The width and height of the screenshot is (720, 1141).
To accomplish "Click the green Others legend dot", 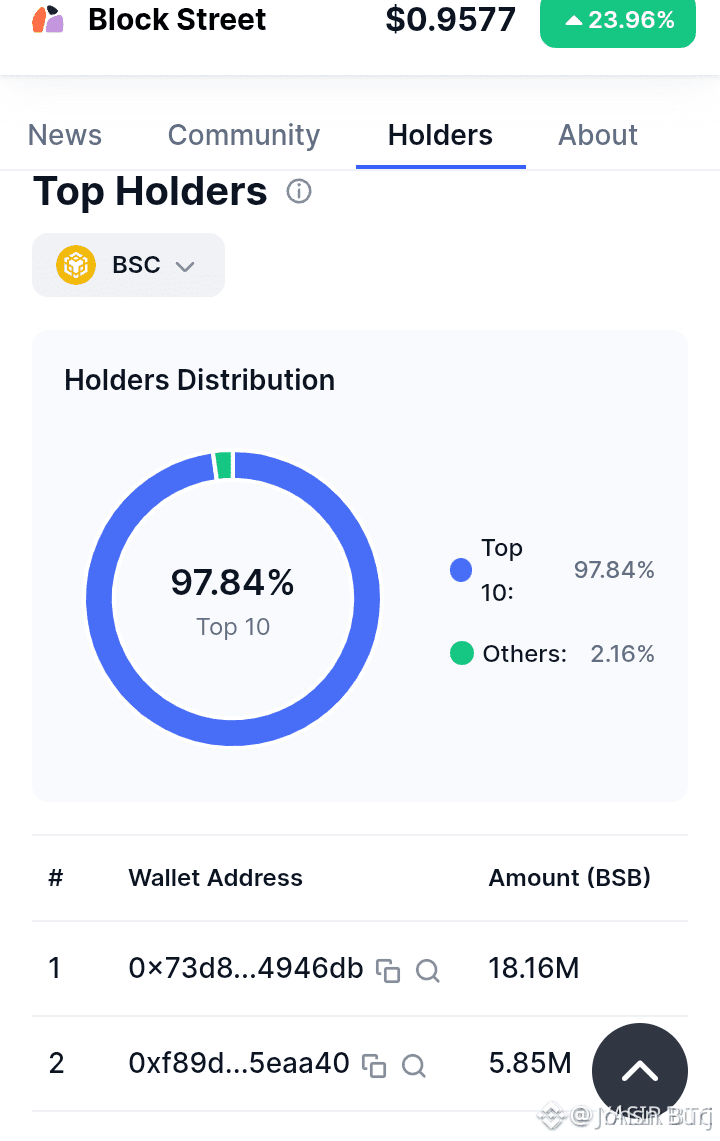I will tap(462, 653).
